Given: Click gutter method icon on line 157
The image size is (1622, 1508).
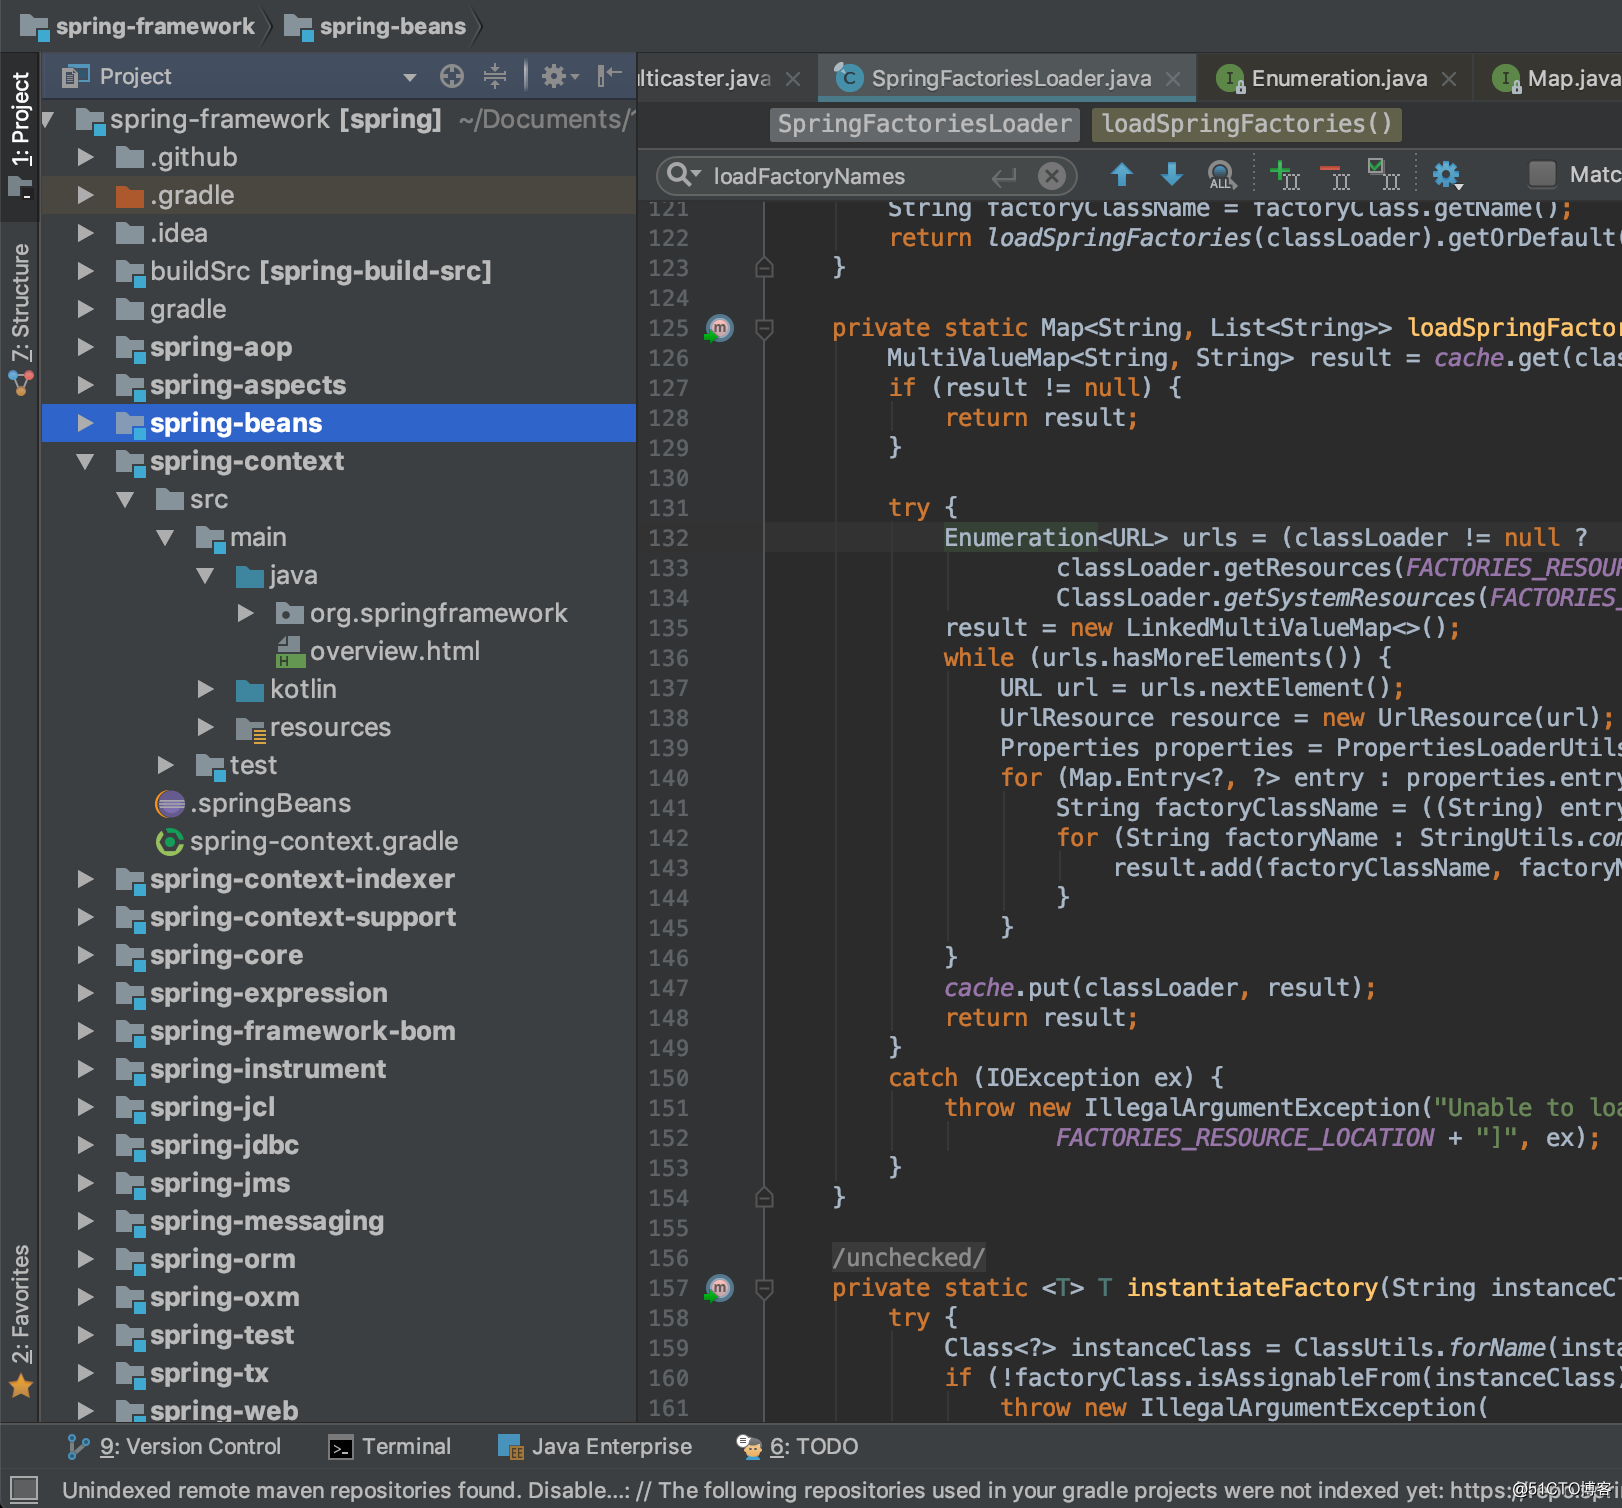Looking at the screenshot, I should point(719,1288).
